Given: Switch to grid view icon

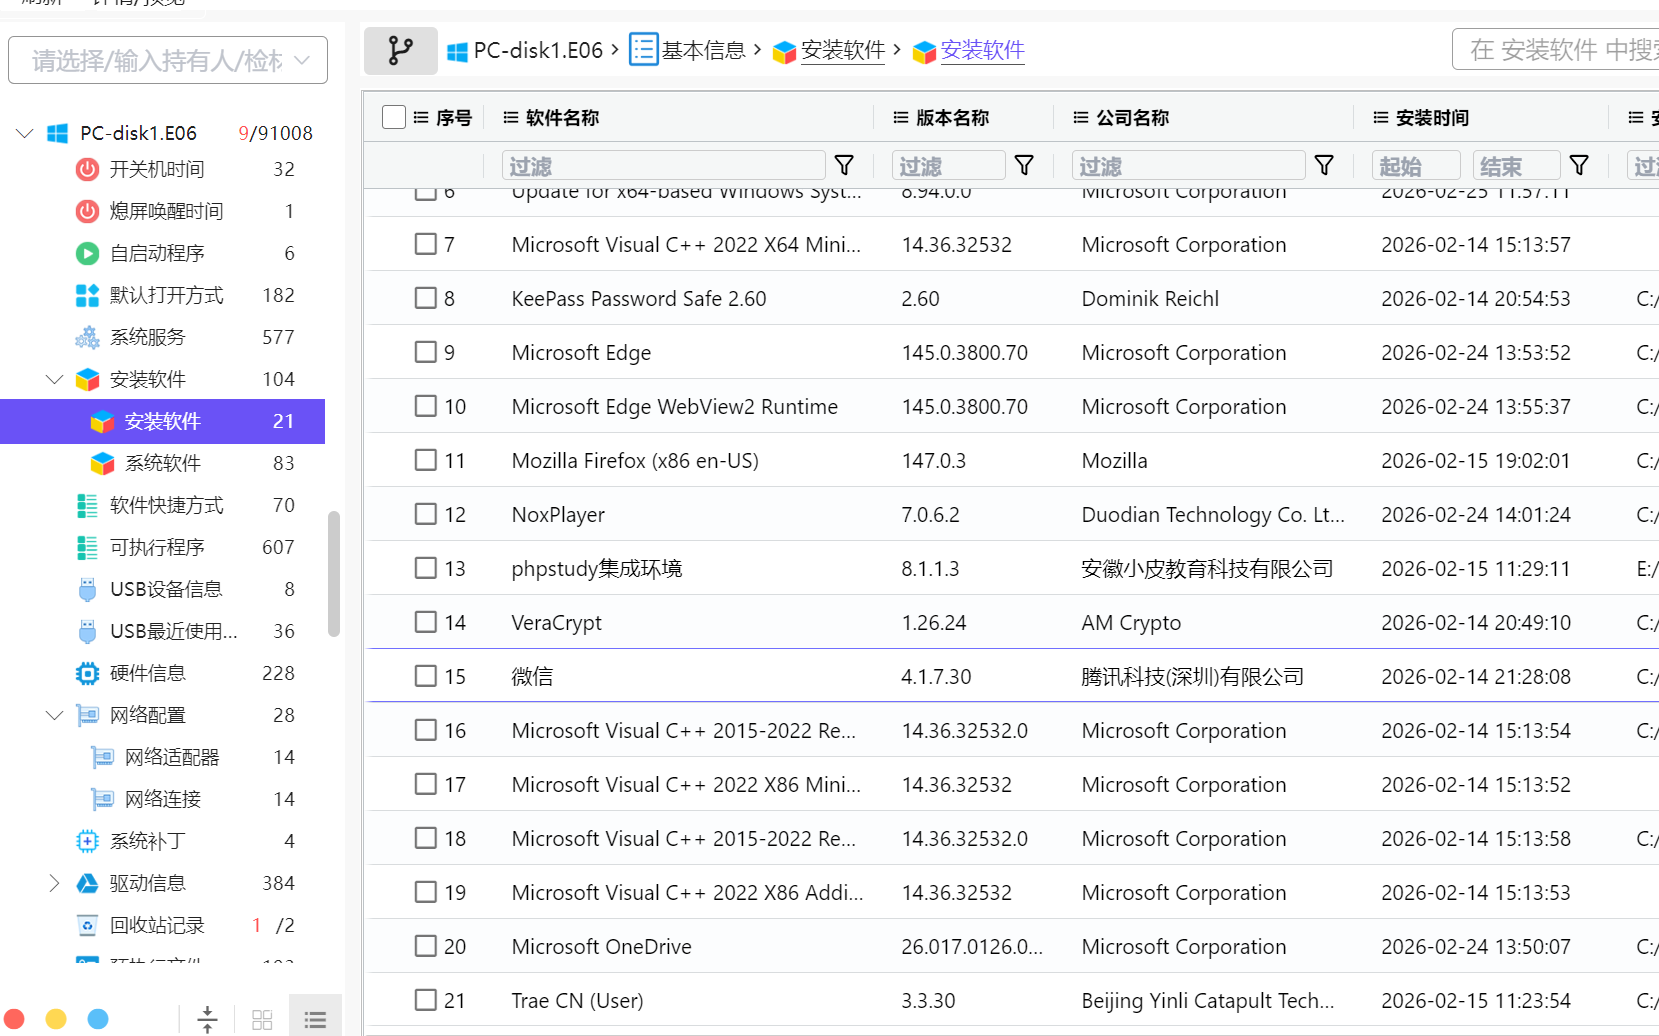Looking at the screenshot, I should (x=262, y=1019).
